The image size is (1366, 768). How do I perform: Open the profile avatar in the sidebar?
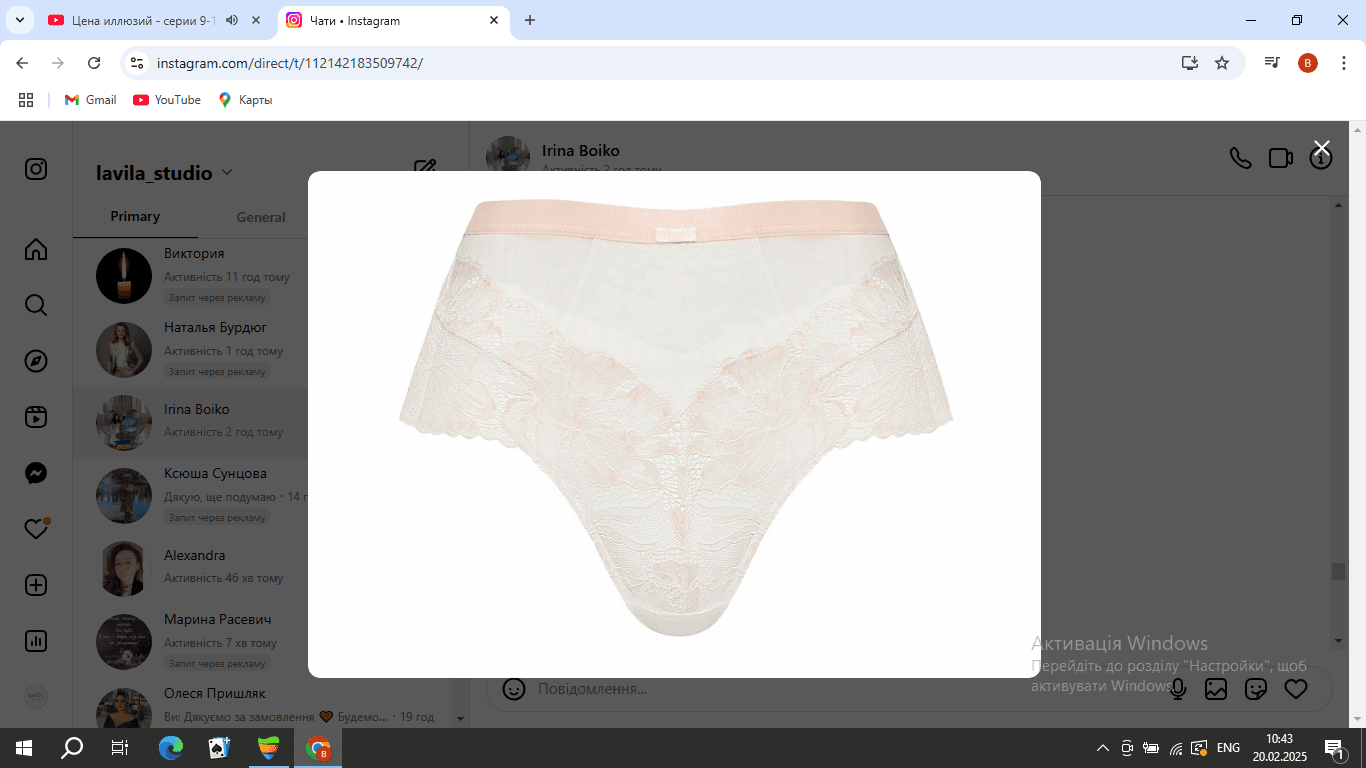coord(36,697)
